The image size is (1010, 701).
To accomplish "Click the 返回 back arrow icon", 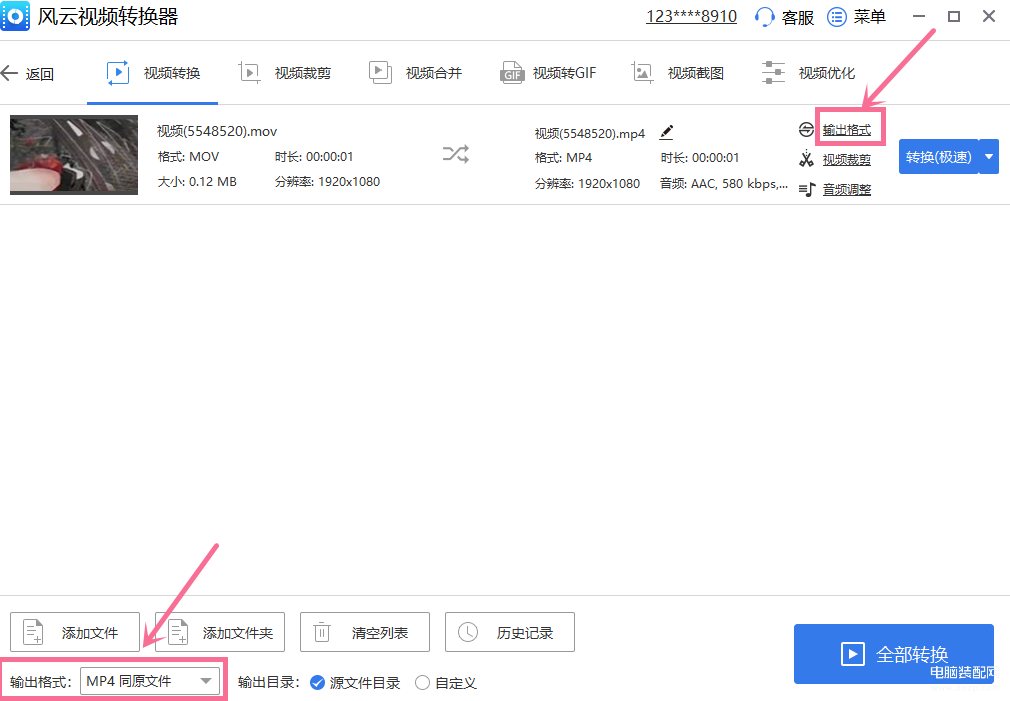I will coord(10,73).
